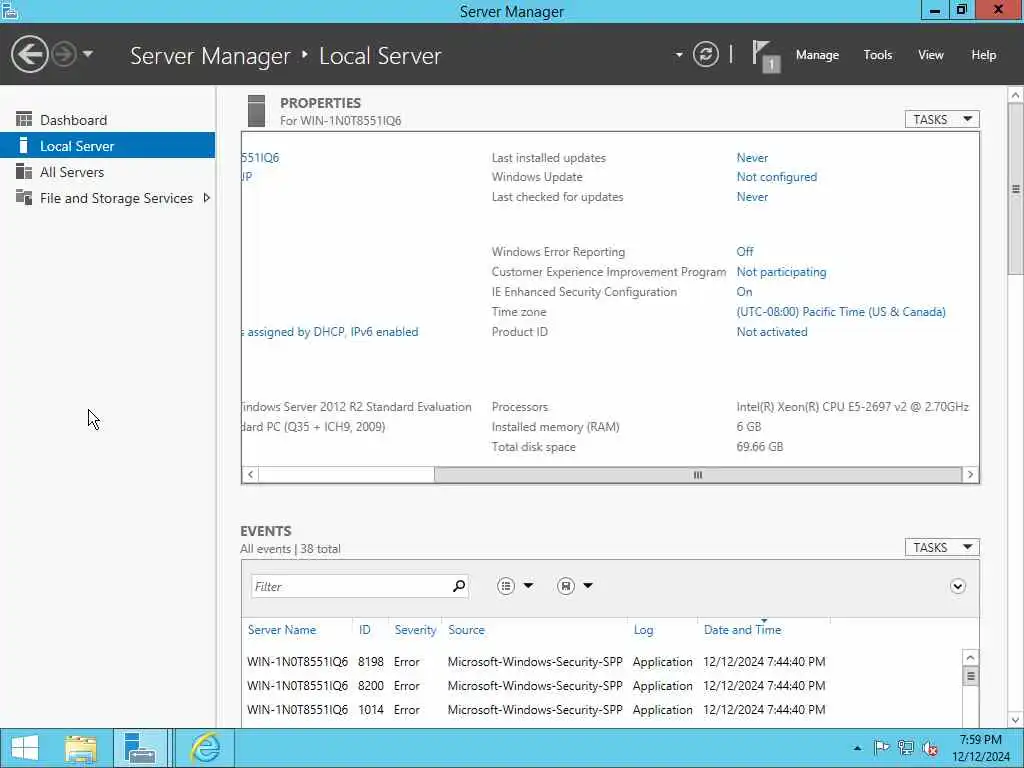Click the Windows Update 'Not configured' link
The width and height of the screenshot is (1024, 768).
click(x=776, y=177)
